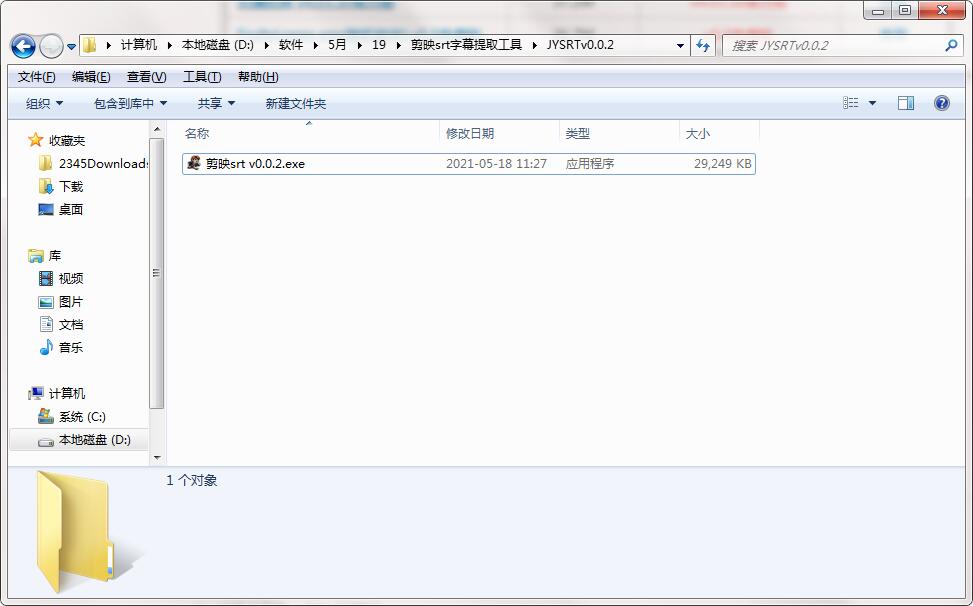Refresh the folder with the refresh icon

(x=703, y=46)
